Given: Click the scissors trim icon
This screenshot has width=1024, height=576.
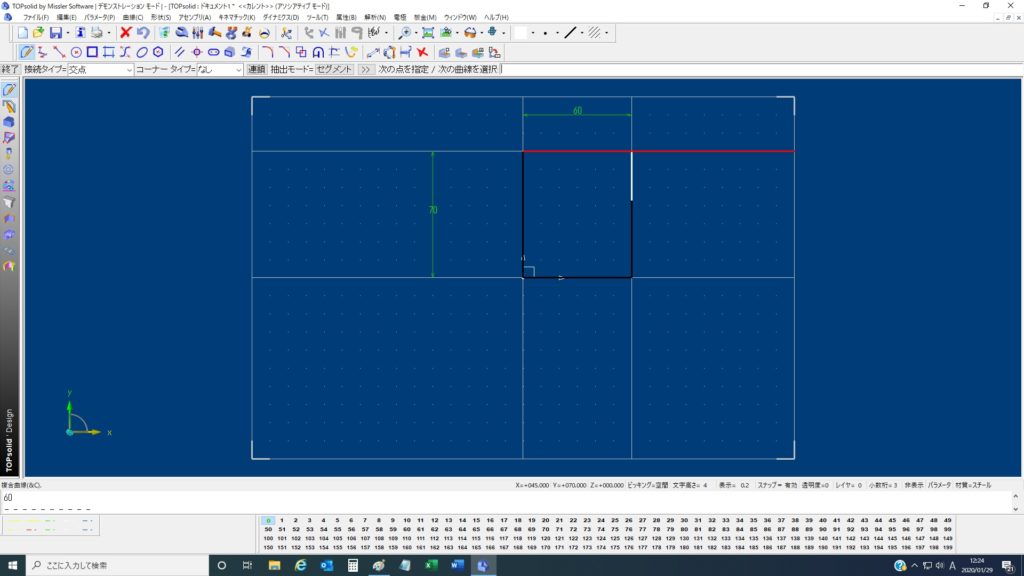Looking at the screenshot, I should (286, 33).
